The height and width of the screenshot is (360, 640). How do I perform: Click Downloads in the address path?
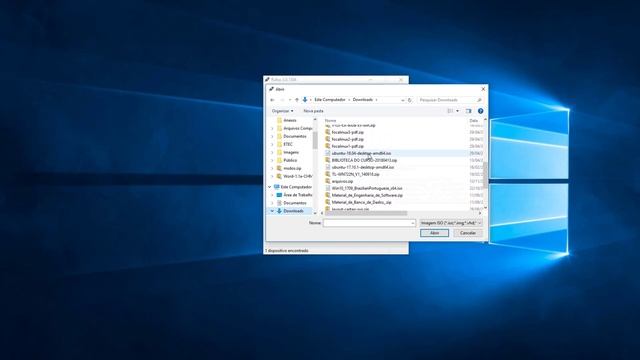pyautogui.click(x=363, y=100)
